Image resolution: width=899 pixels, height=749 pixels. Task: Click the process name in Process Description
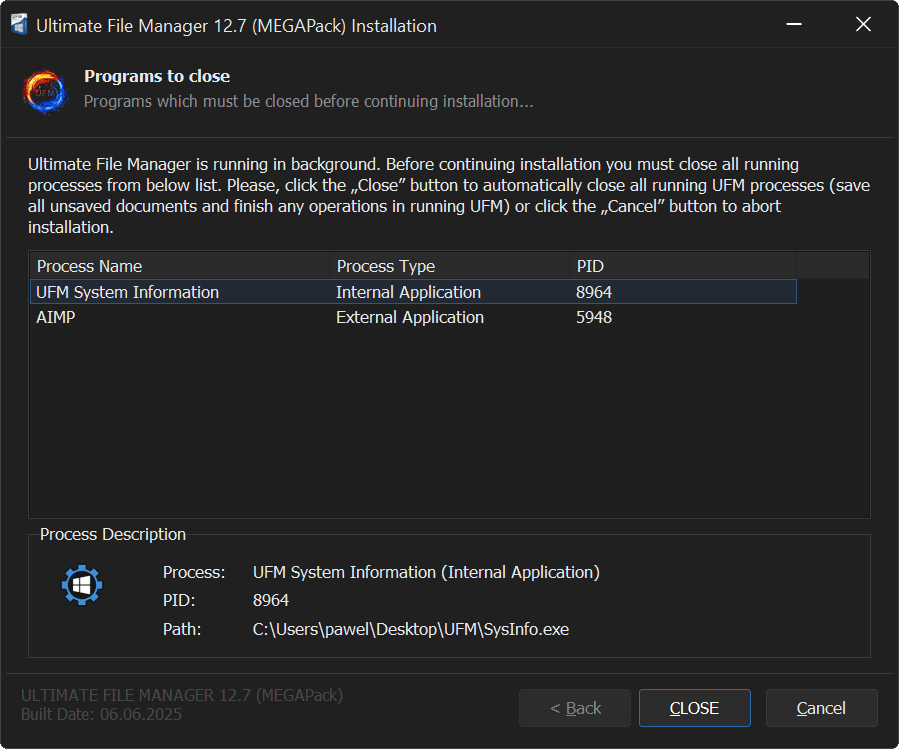426,572
